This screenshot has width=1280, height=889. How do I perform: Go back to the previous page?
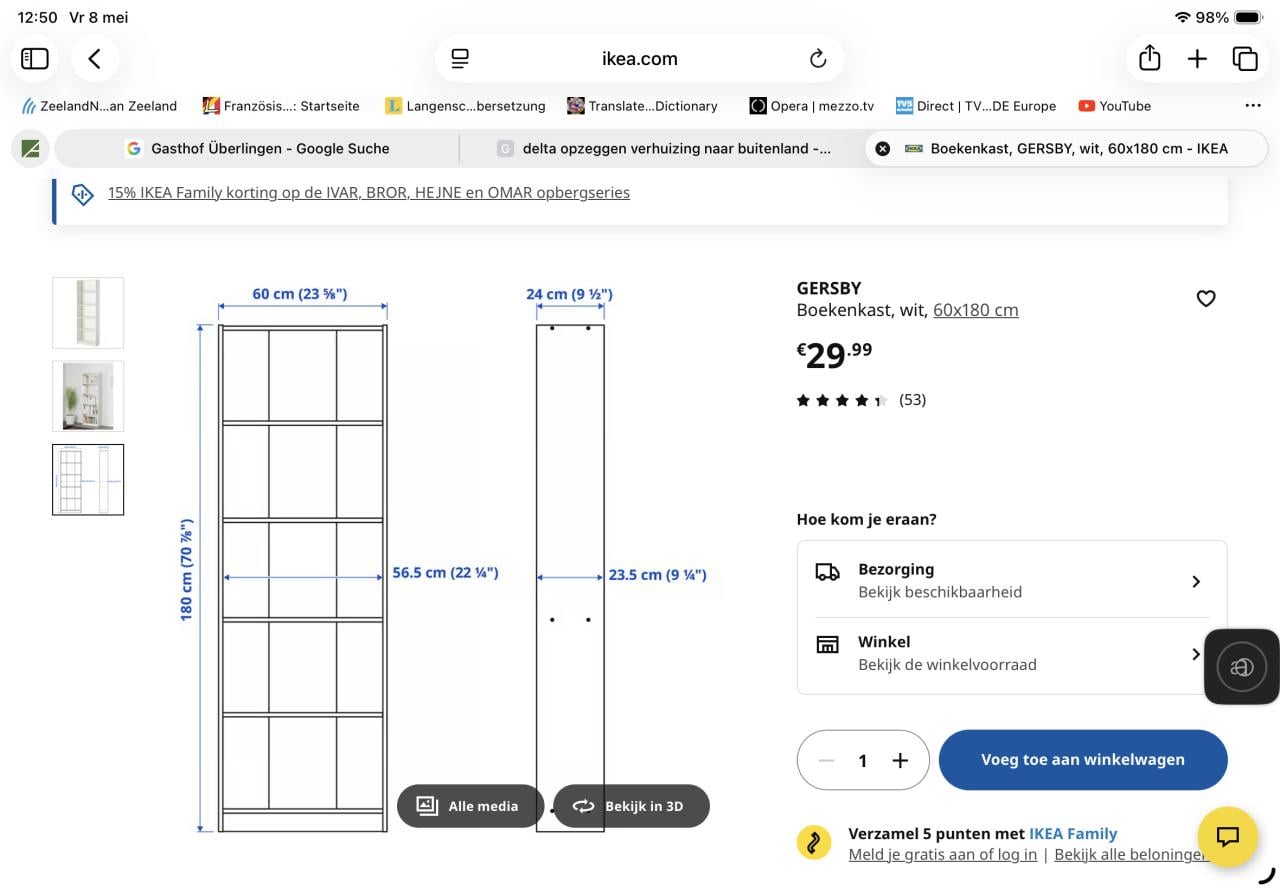95,59
